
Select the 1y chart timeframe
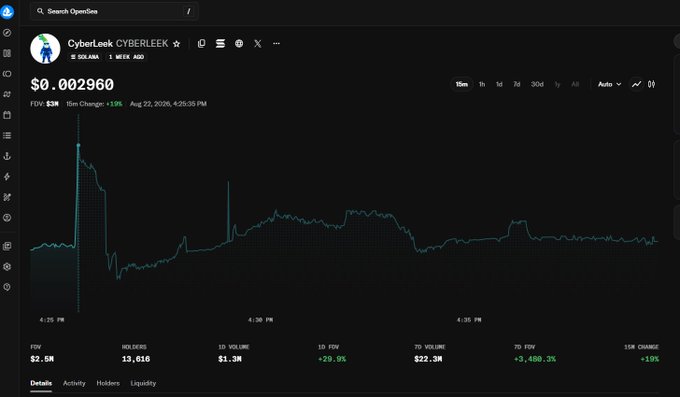(x=557, y=84)
